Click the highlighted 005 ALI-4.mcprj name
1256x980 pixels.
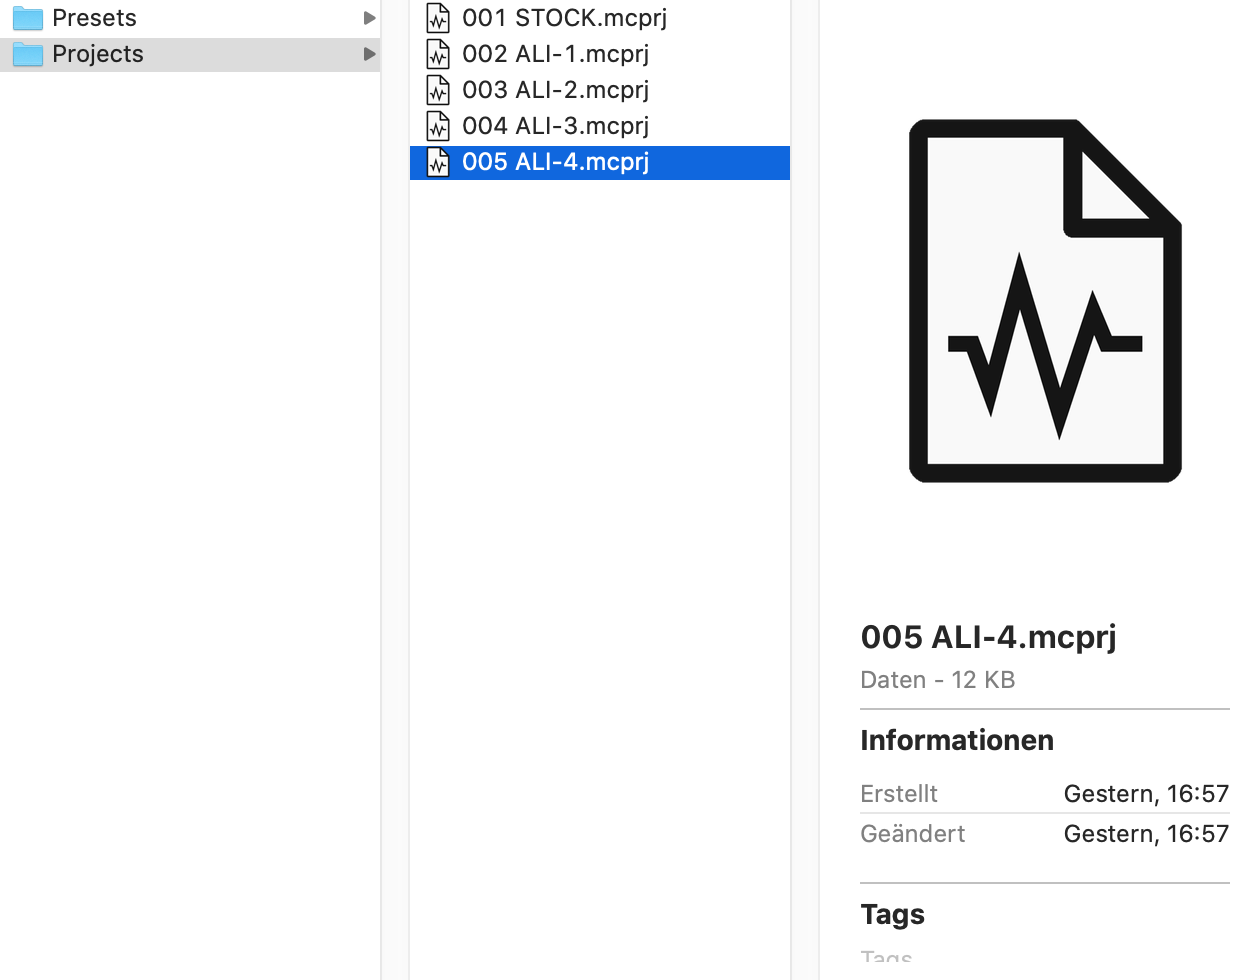555,162
